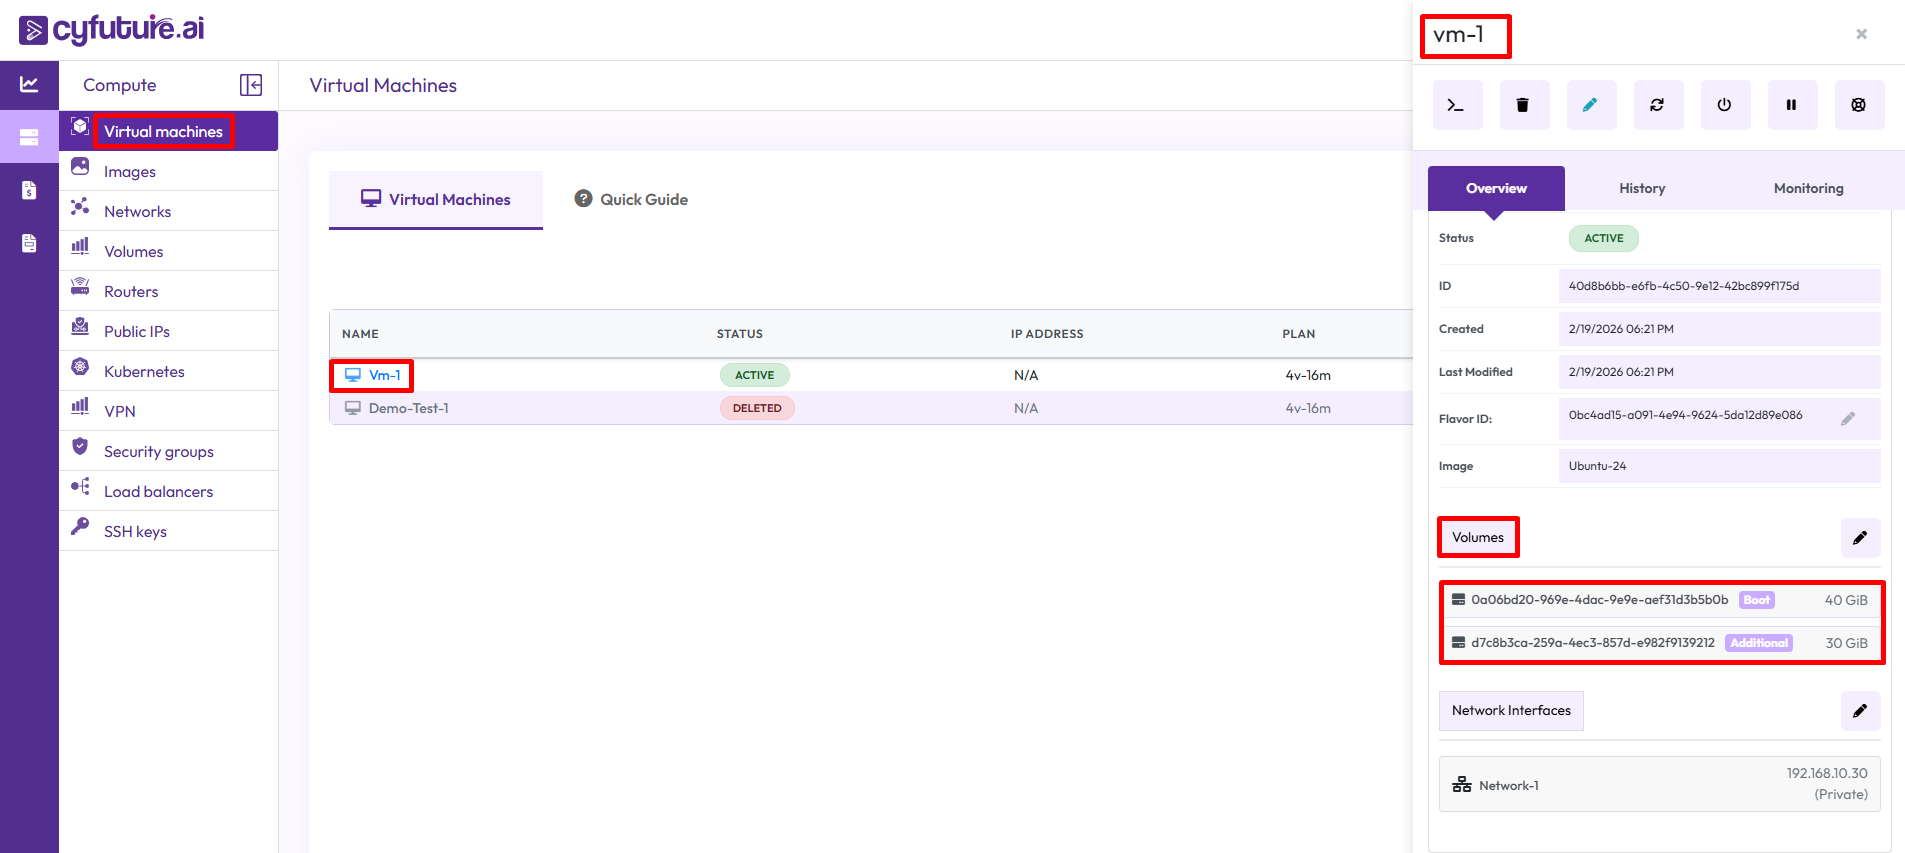
Task: Open Security groups in the sidebar
Action: pyautogui.click(x=158, y=451)
